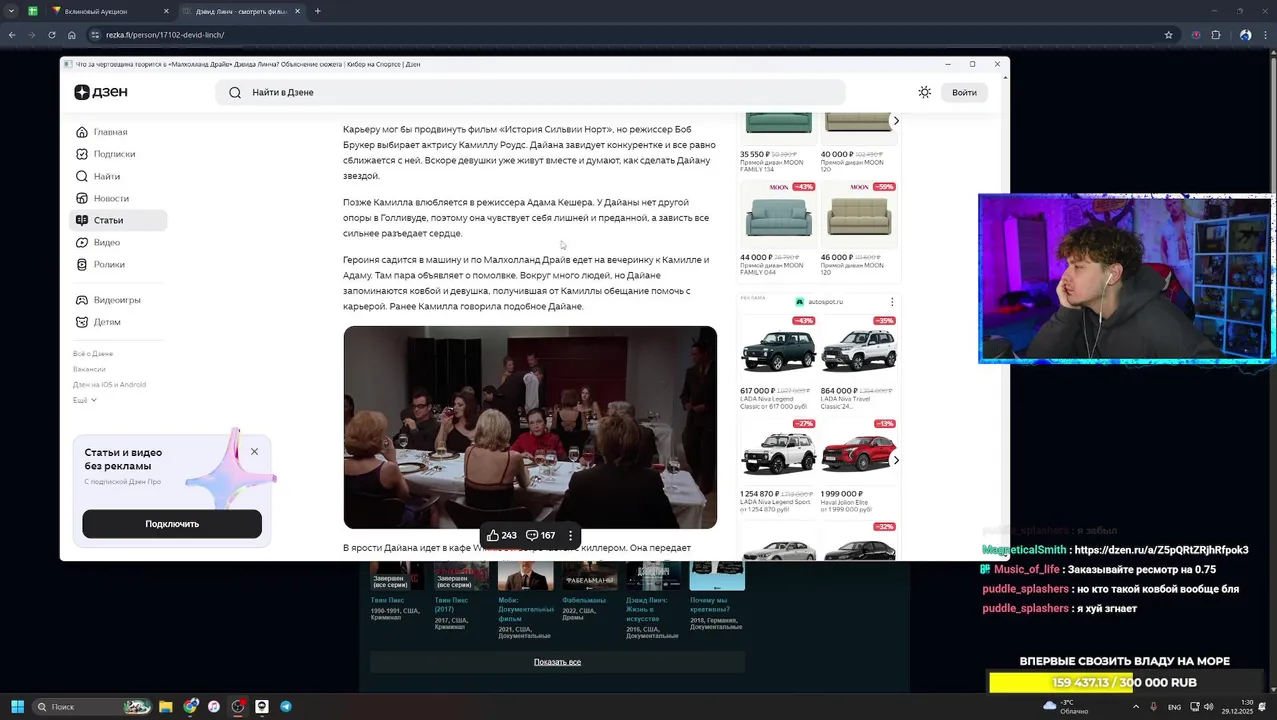
Task: Open the autospot.ru advertiser link
Action: [820, 301]
